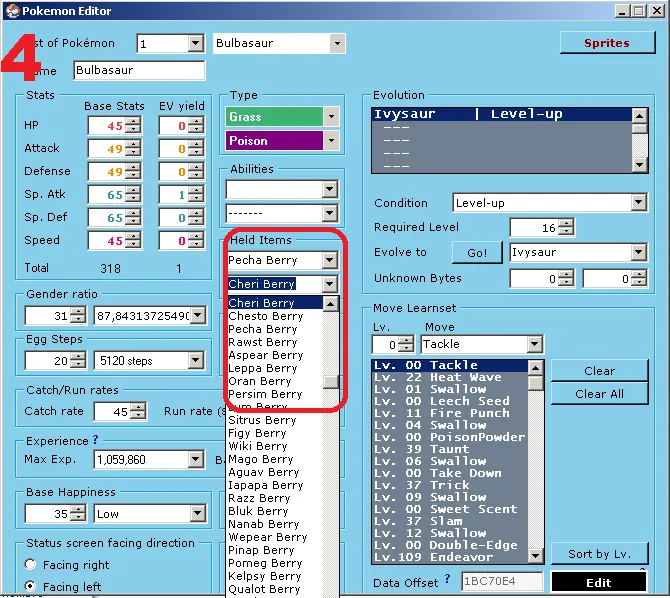Screen dimensions: 670x598
Task: Open the Pecha Berry held item dropdown
Action: [329, 260]
